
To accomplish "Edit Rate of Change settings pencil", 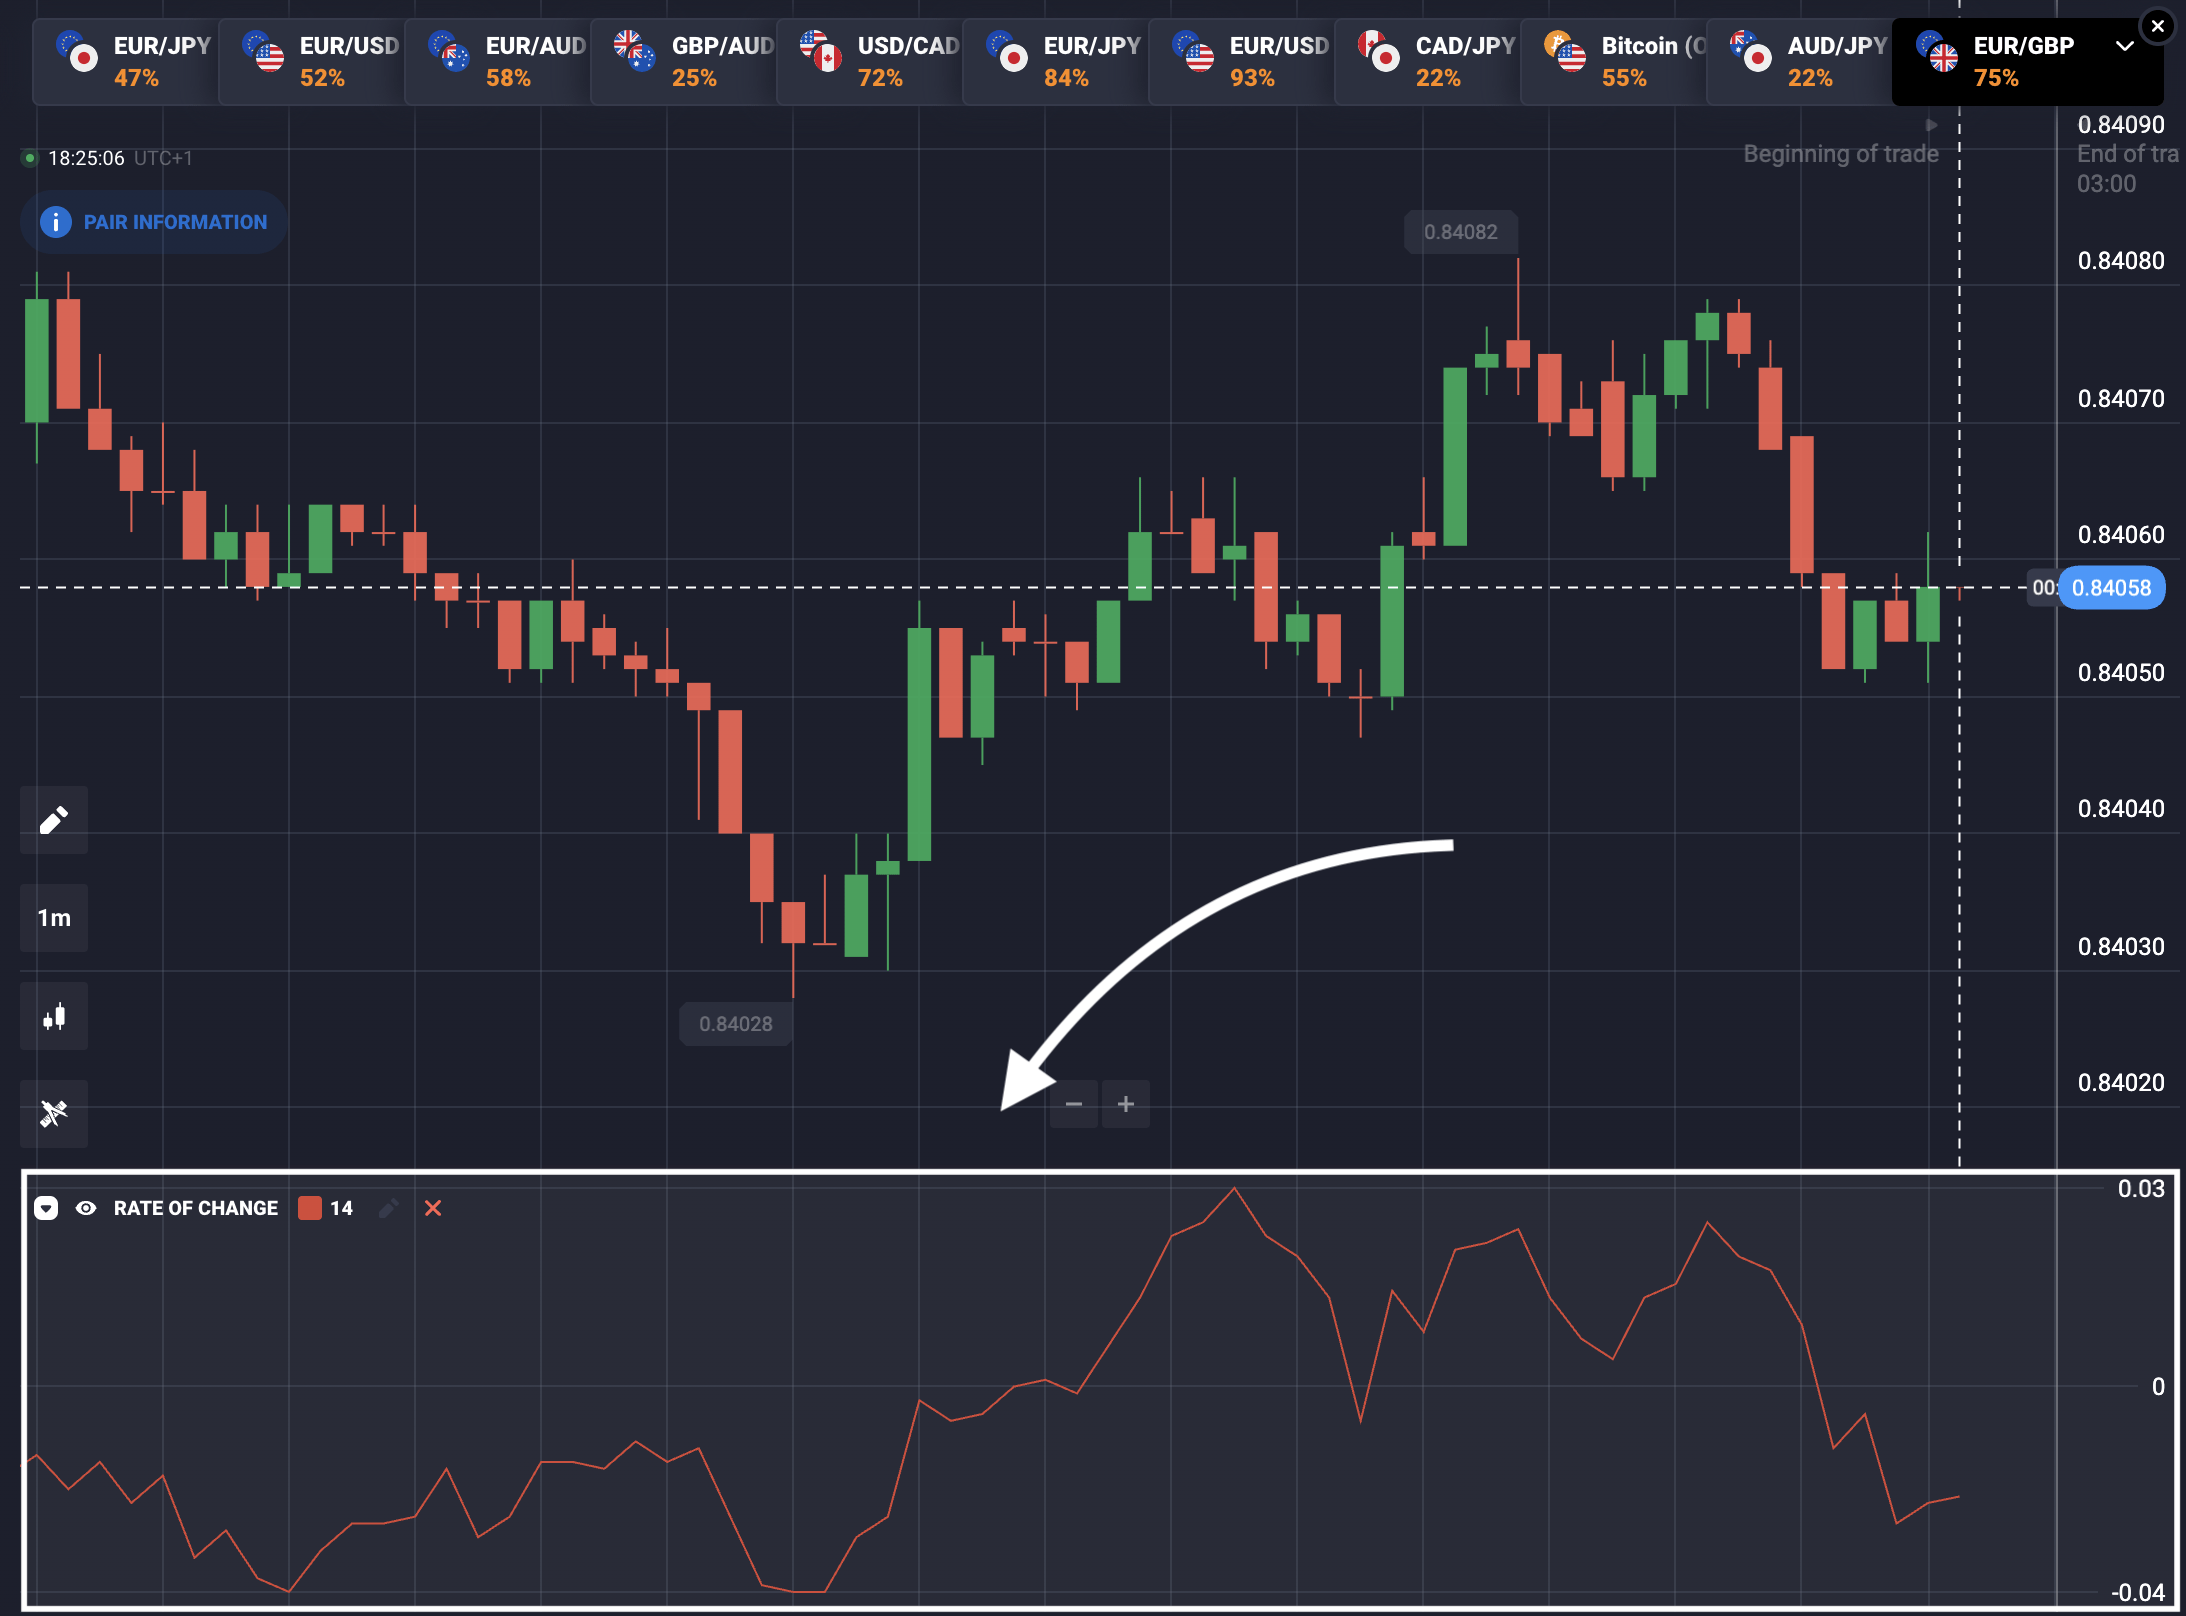I will tap(389, 1208).
